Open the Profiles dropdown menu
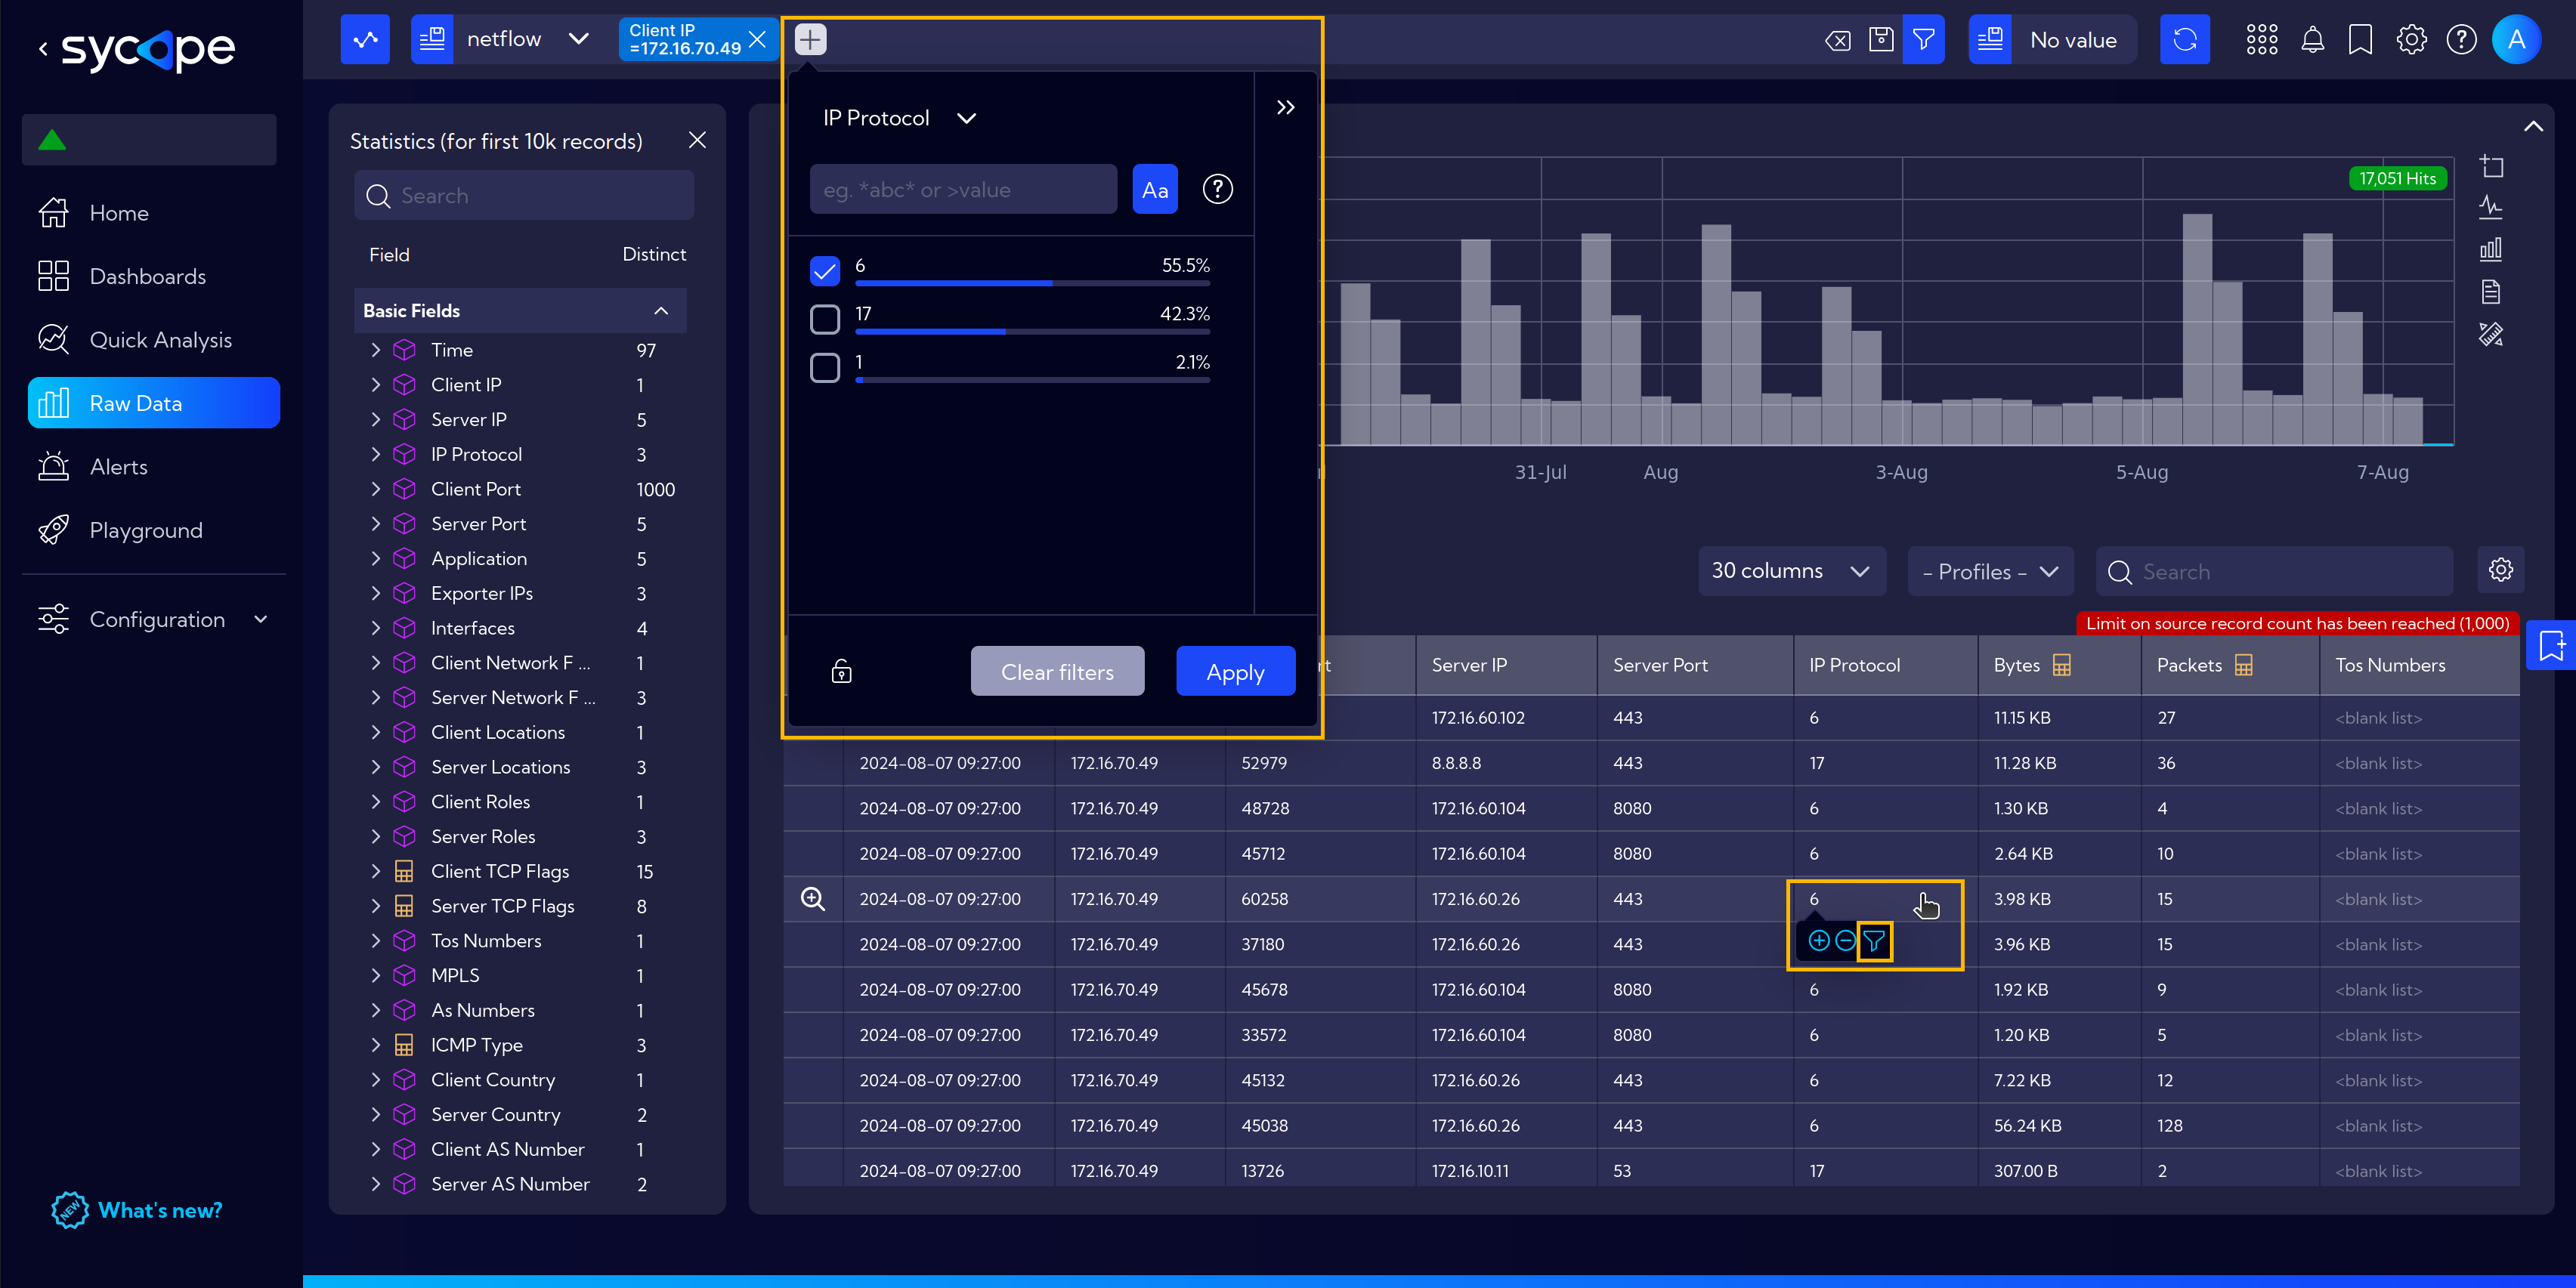2576x1288 pixels. click(x=1990, y=570)
